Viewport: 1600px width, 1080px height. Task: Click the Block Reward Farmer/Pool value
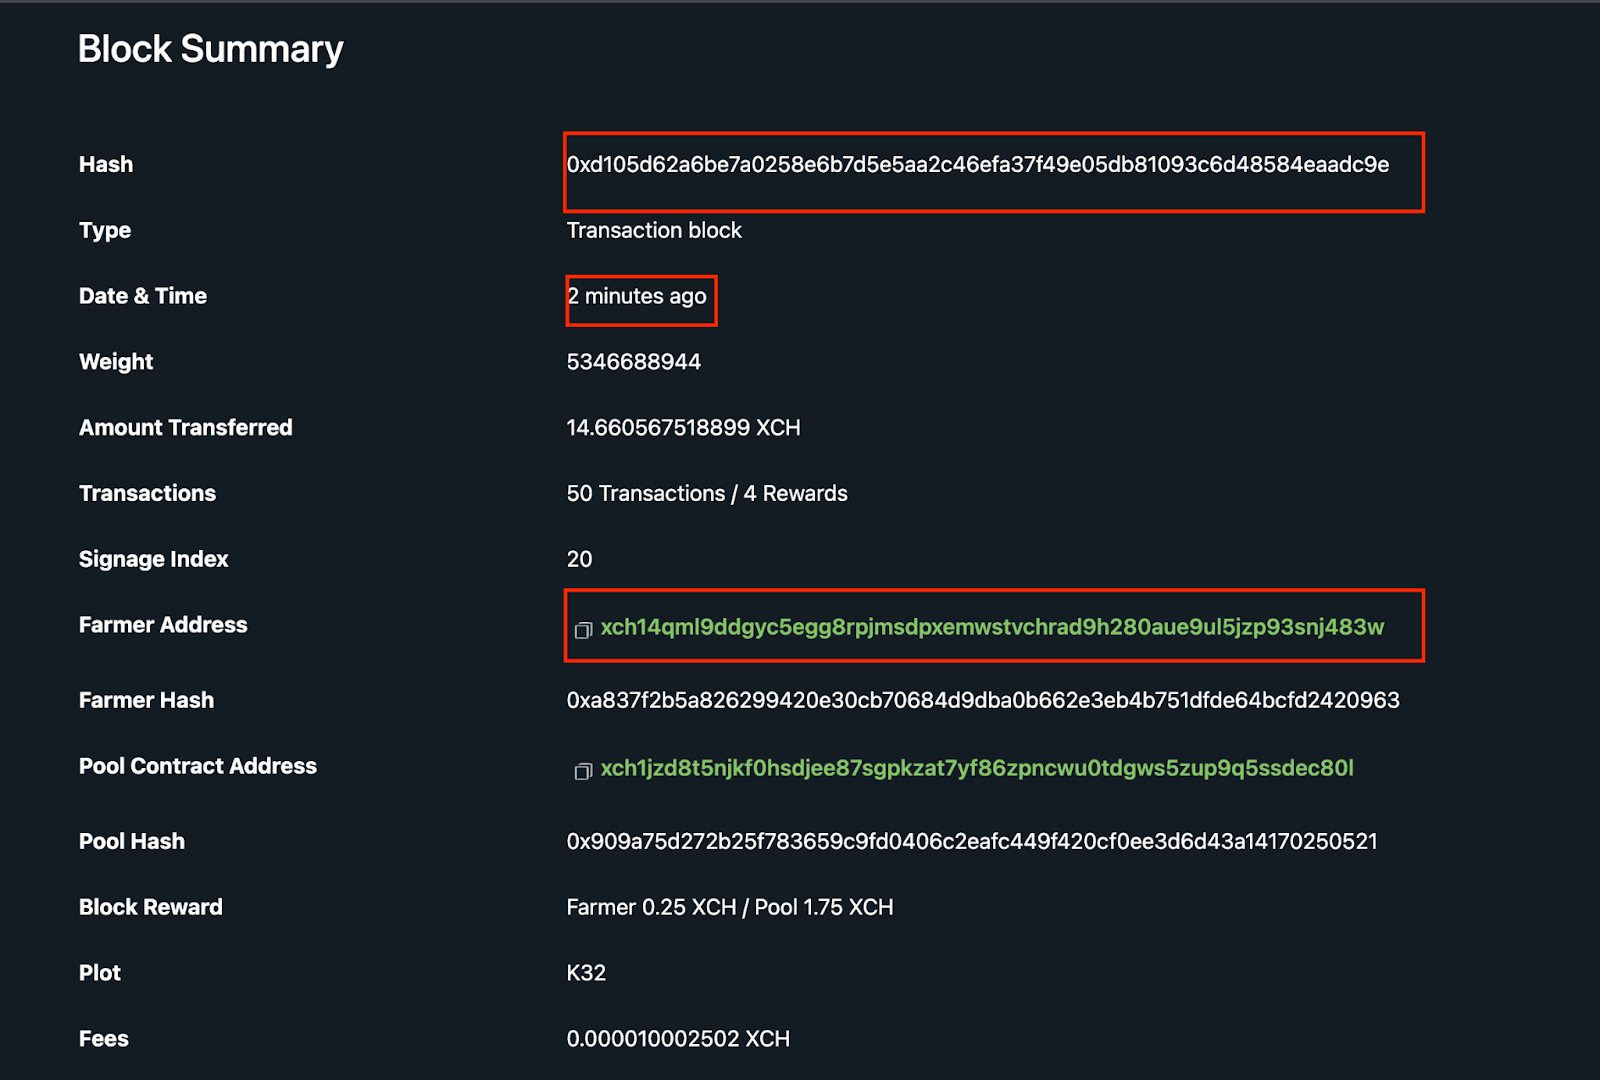(730, 907)
